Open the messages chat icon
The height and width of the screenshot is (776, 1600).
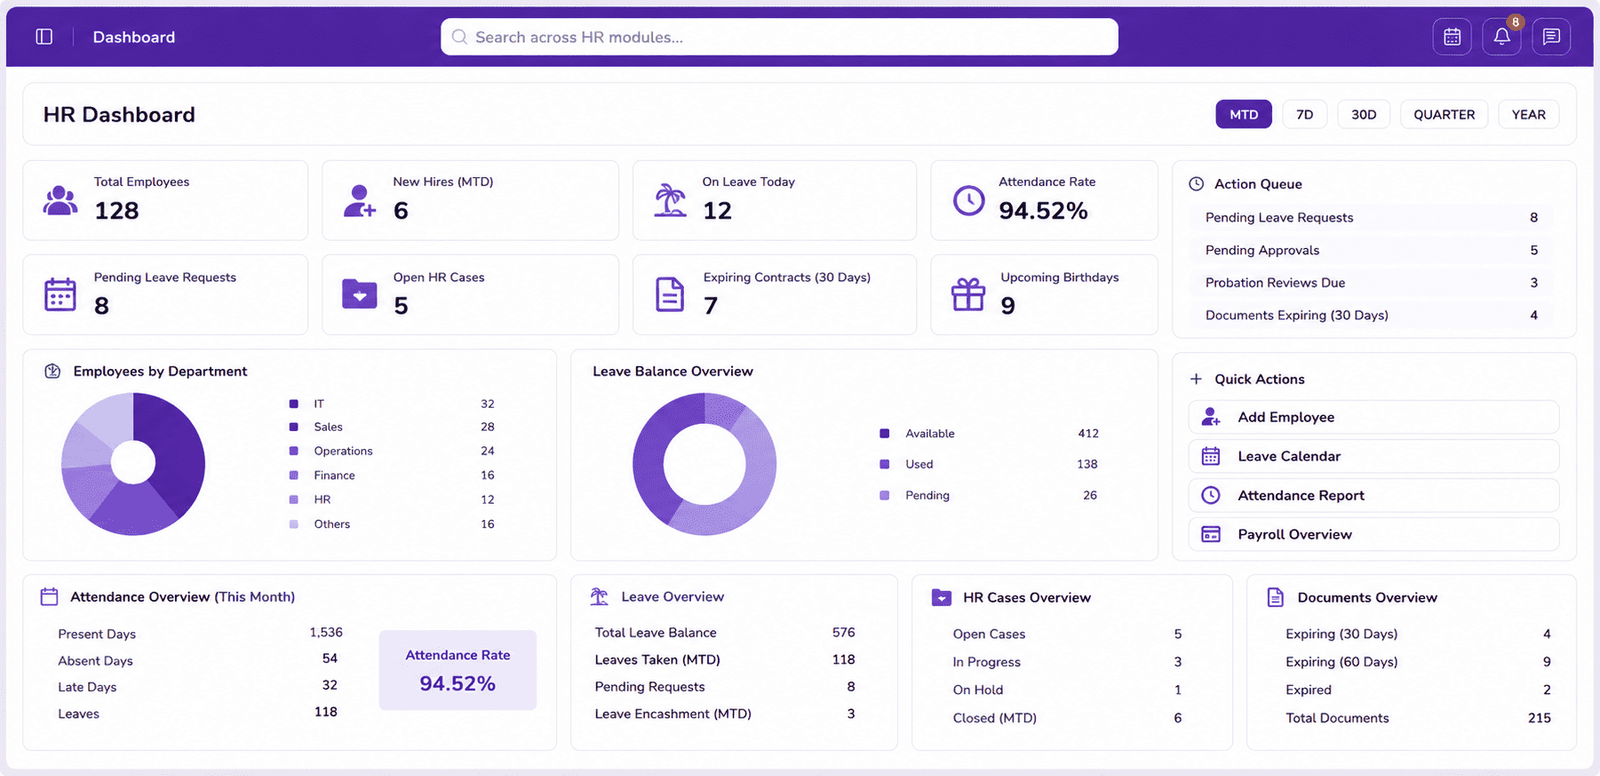pyautogui.click(x=1551, y=37)
